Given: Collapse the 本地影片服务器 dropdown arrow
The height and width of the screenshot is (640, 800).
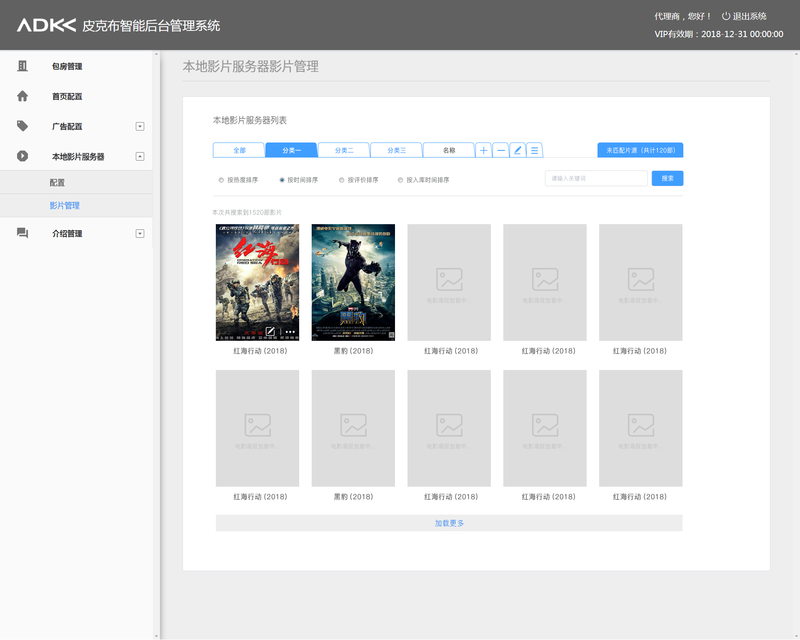Looking at the screenshot, I should tap(140, 156).
